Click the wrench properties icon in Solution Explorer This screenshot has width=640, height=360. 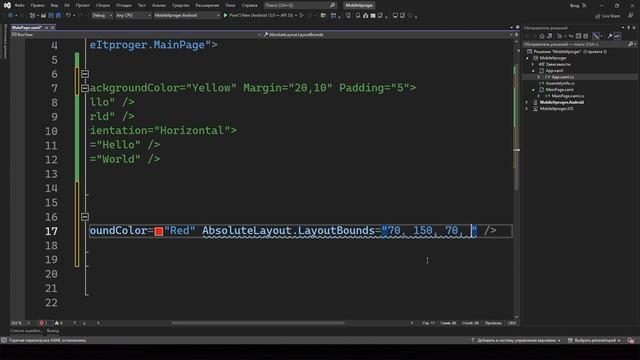click(x=610, y=36)
